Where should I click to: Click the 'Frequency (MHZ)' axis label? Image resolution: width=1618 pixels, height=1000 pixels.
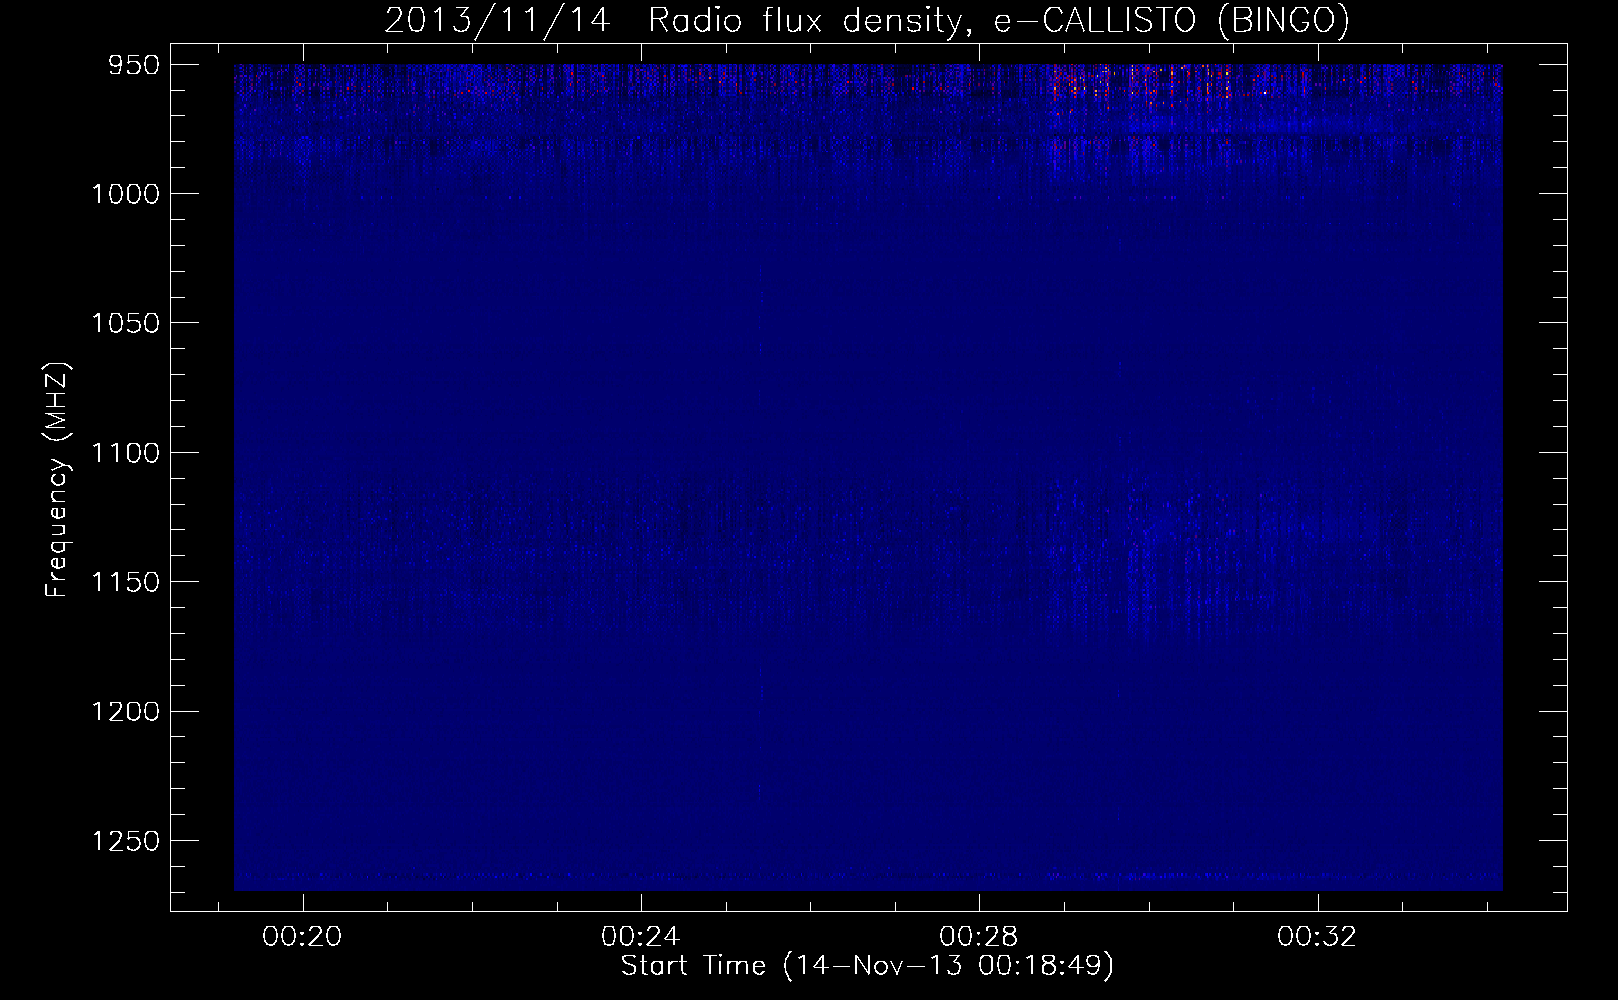pos(57,480)
